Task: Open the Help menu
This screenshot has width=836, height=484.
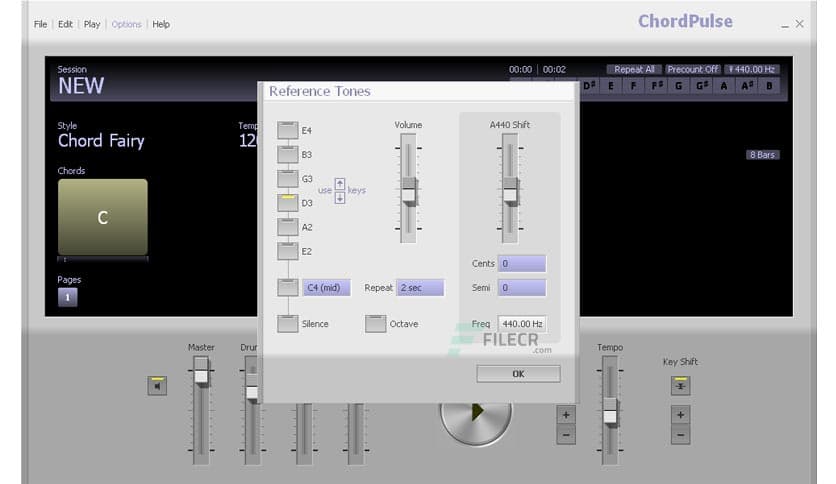Action: pos(161,24)
